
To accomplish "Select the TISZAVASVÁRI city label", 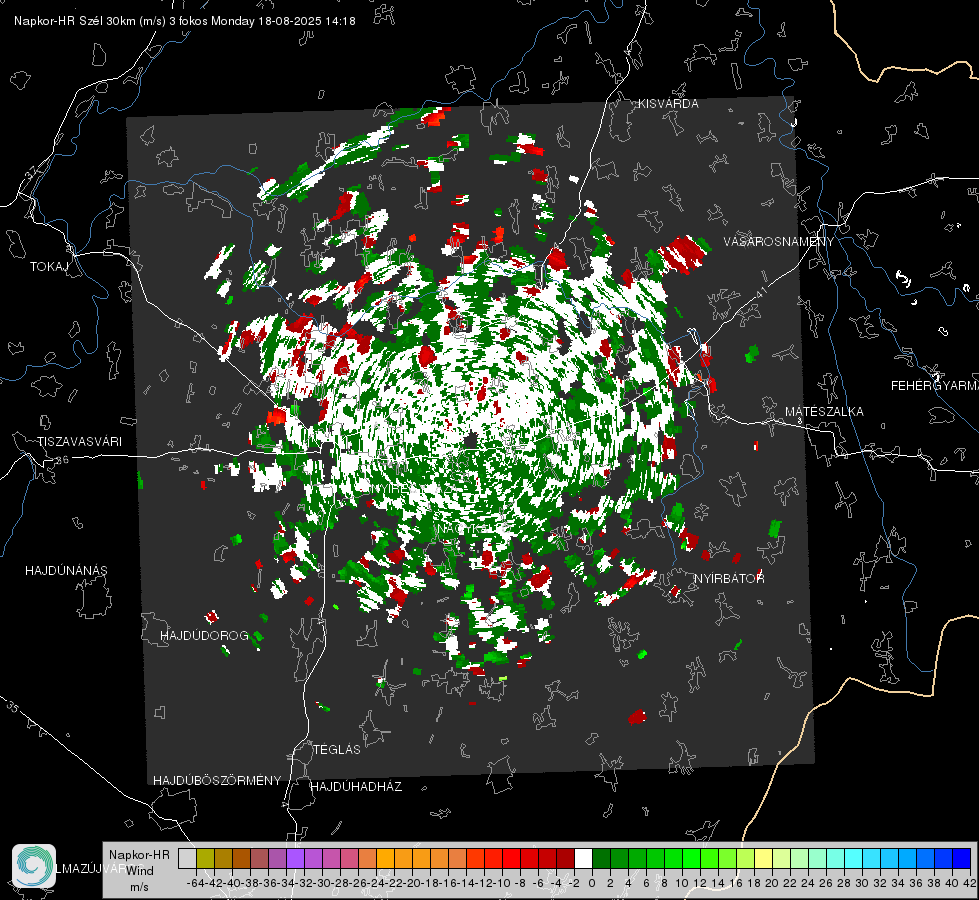I will (x=79, y=442).
